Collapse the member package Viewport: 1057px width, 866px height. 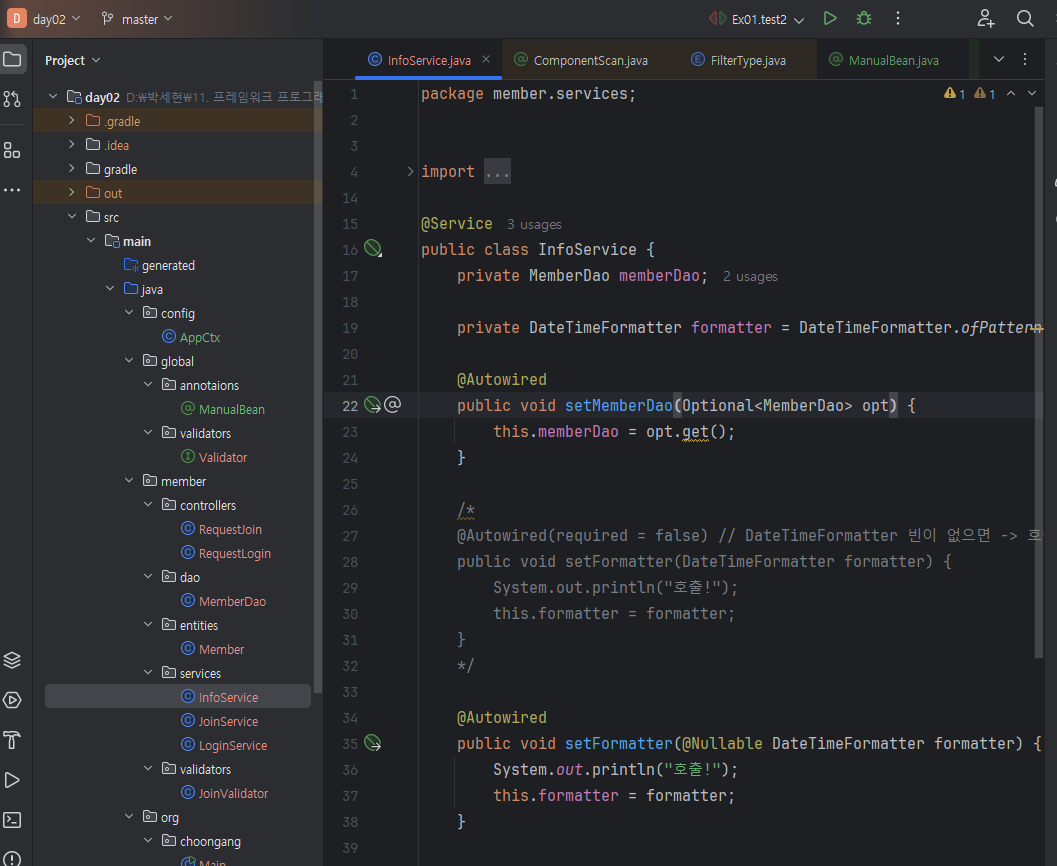tap(129, 481)
